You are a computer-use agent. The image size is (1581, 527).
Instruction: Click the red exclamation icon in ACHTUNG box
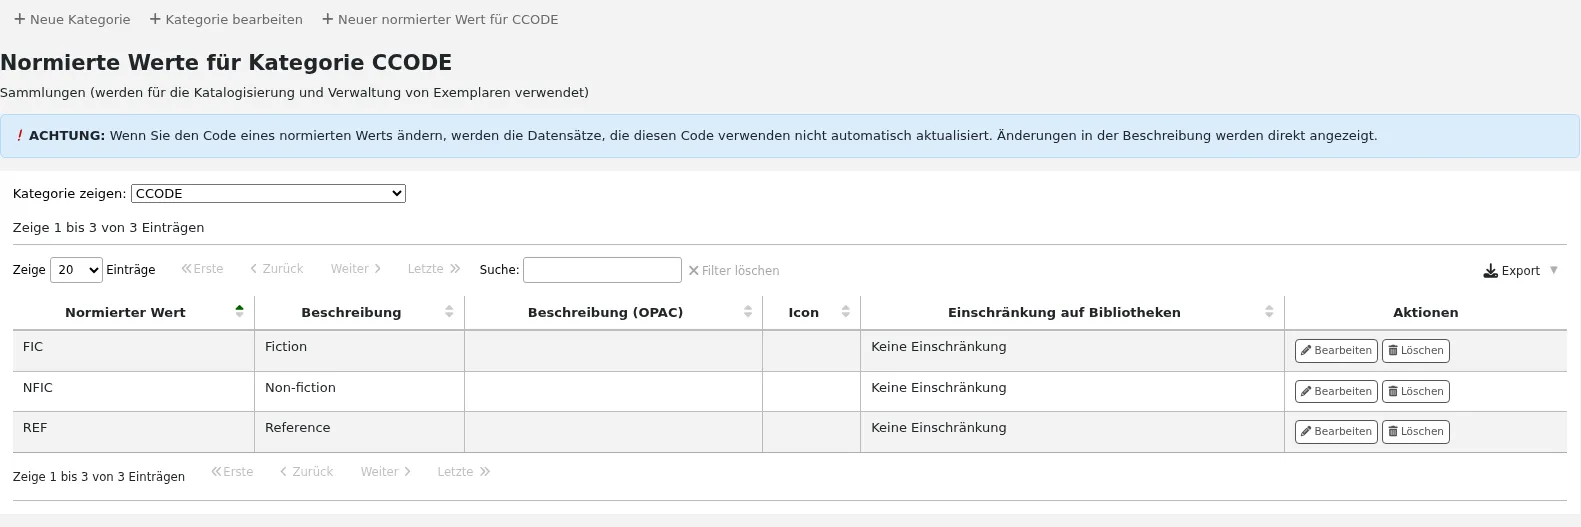point(20,136)
